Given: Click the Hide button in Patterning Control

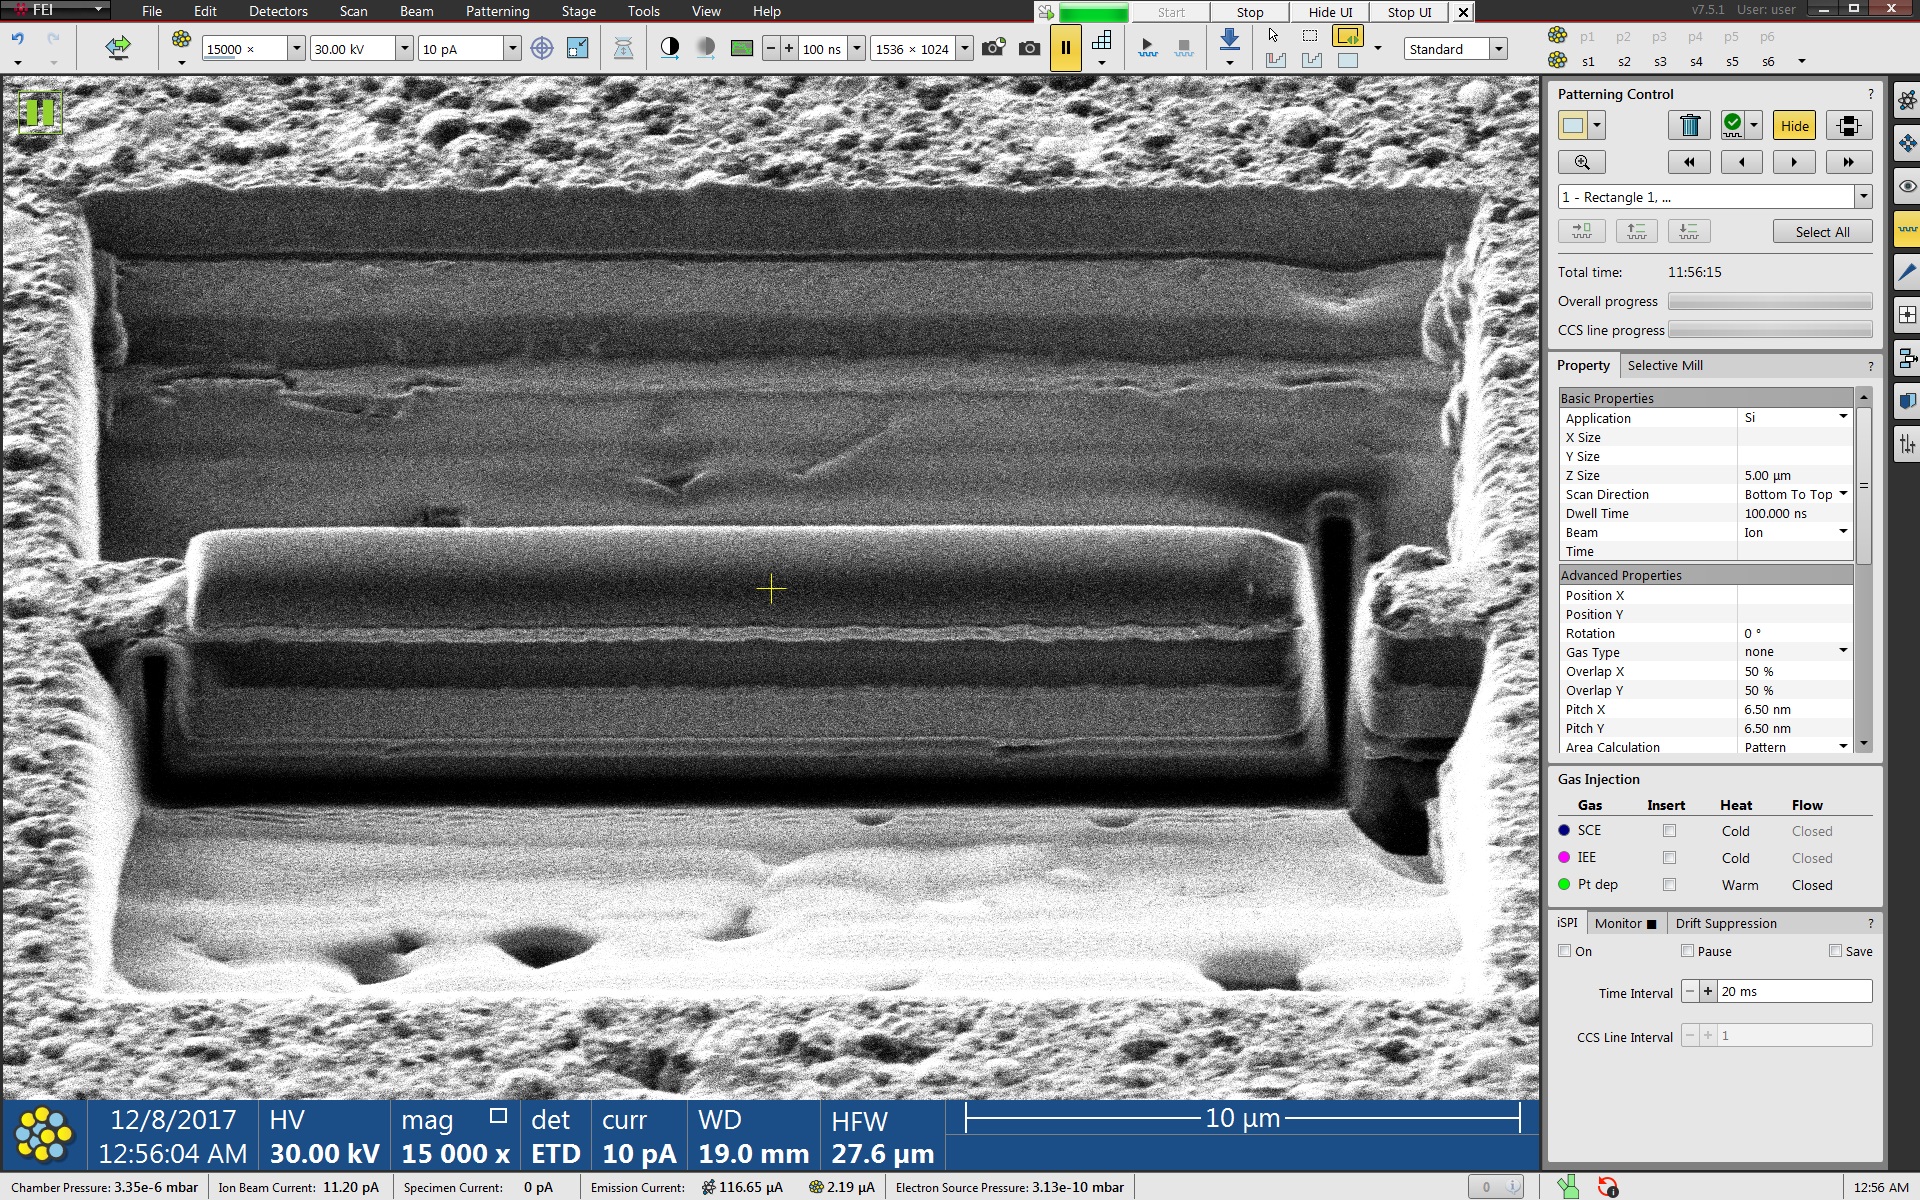Looking at the screenshot, I should (x=1794, y=126).
